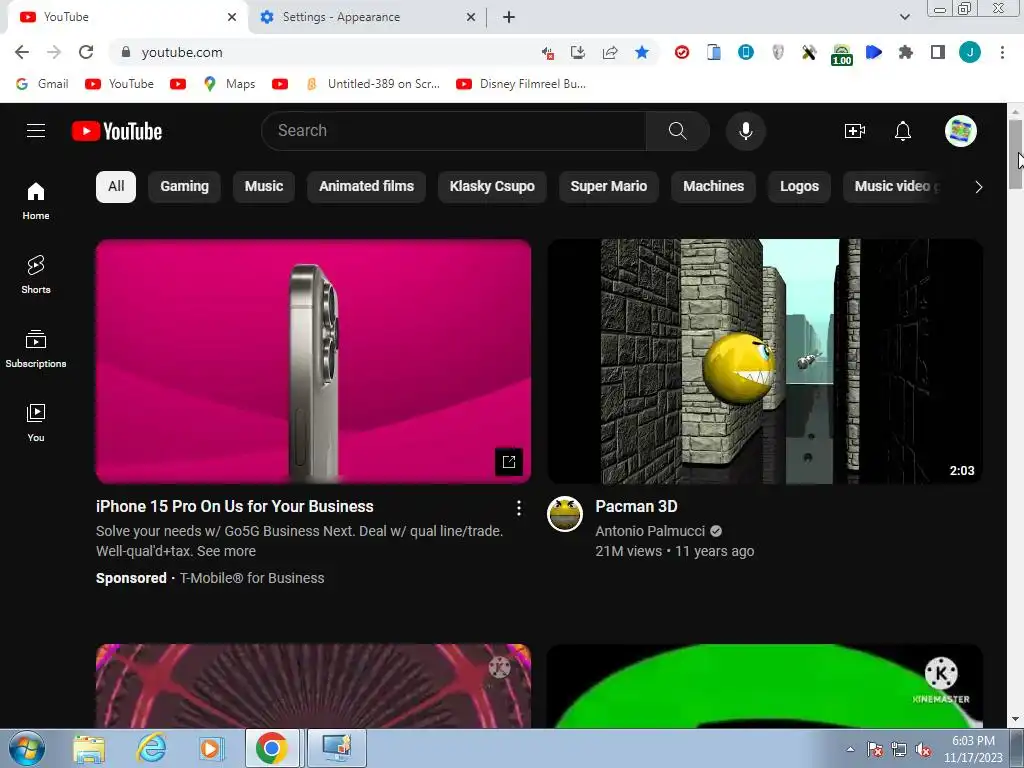
Task: Select the Logos chip
Action: click(799, 187)
